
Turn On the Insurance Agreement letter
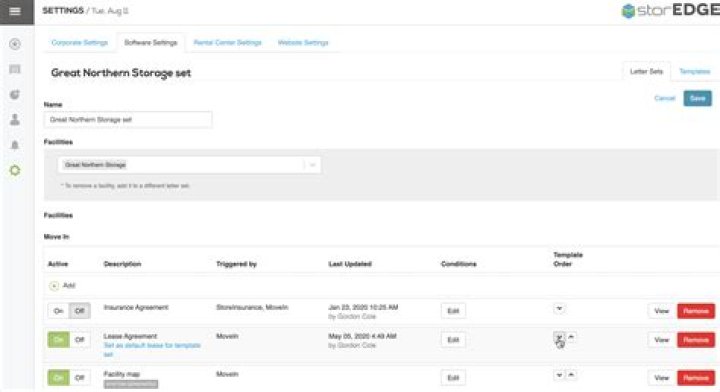[x=58, y=311]
